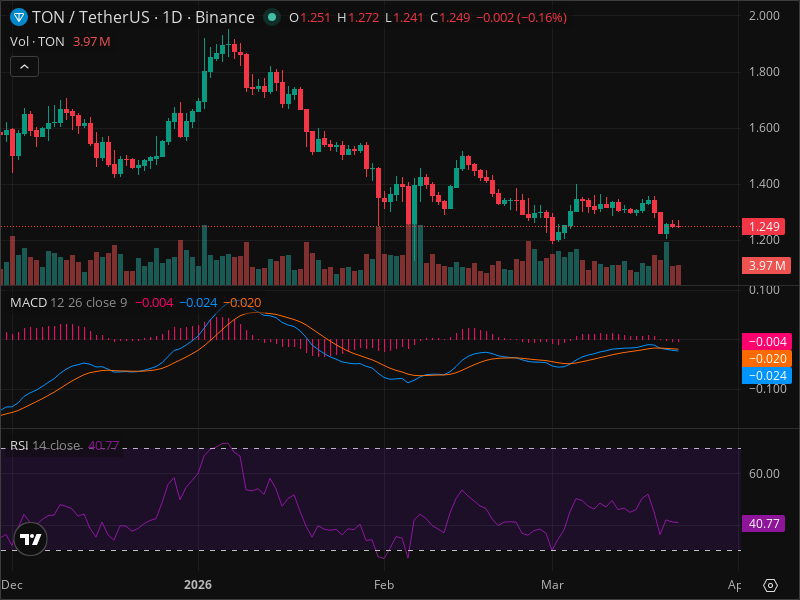Click the open value O1.251 in header
The width and height of the screenshot is (800, 600).
pyautogui.click(x=310, y=18)
